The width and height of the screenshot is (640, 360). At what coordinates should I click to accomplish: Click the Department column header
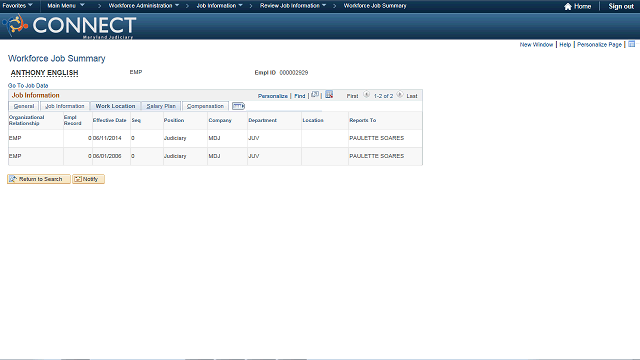[262, 120]
